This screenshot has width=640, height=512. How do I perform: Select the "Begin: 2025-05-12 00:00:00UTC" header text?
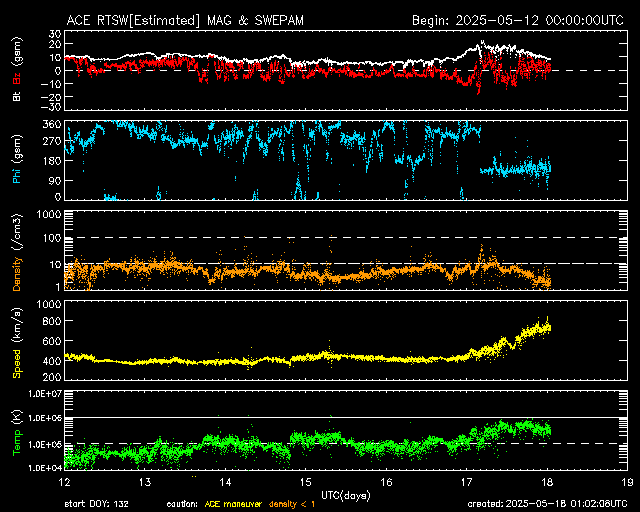point(518,20)
